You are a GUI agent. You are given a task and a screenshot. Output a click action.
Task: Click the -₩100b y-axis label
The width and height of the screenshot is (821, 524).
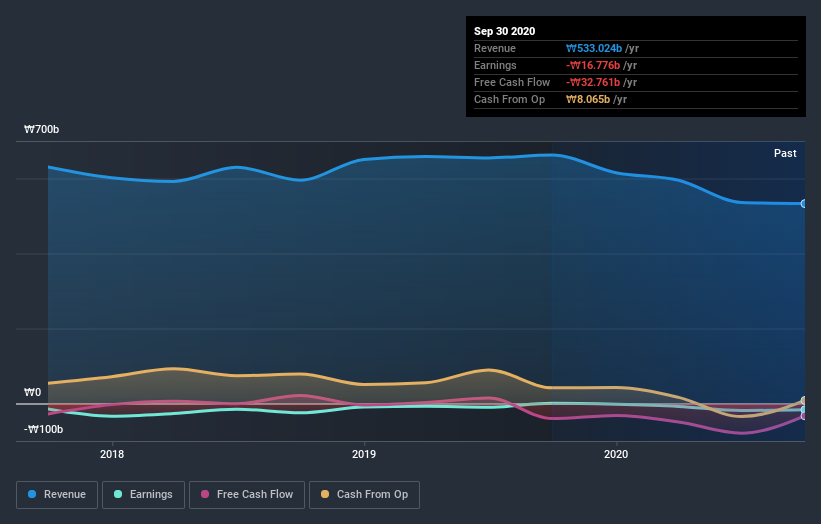click(x=43, y=429)
